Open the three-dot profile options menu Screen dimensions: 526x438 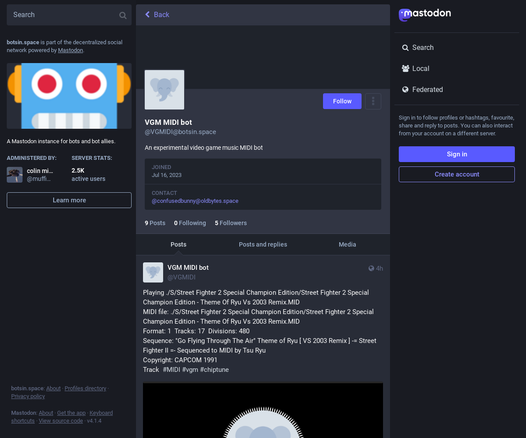373,101
